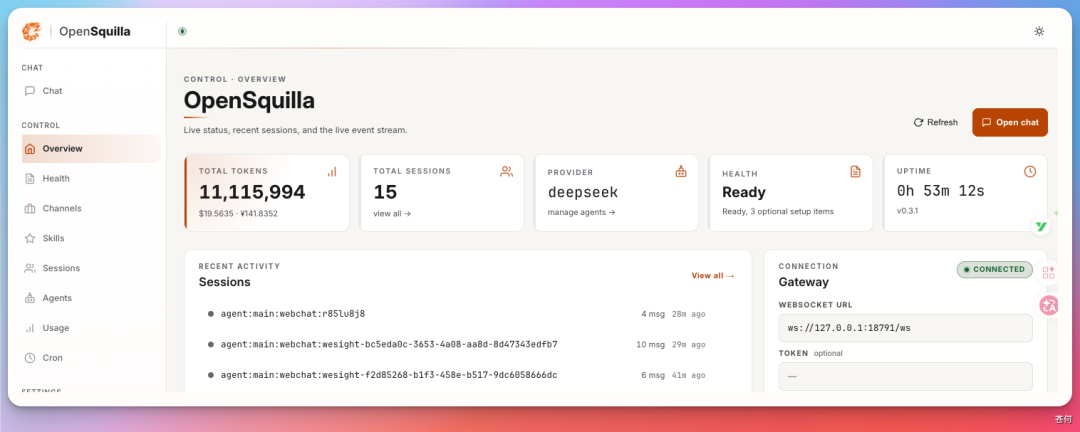This screenshot has height=432, width=1080.
Task: Click the CONNECTED status badge
Action: [x=995, y=269]
